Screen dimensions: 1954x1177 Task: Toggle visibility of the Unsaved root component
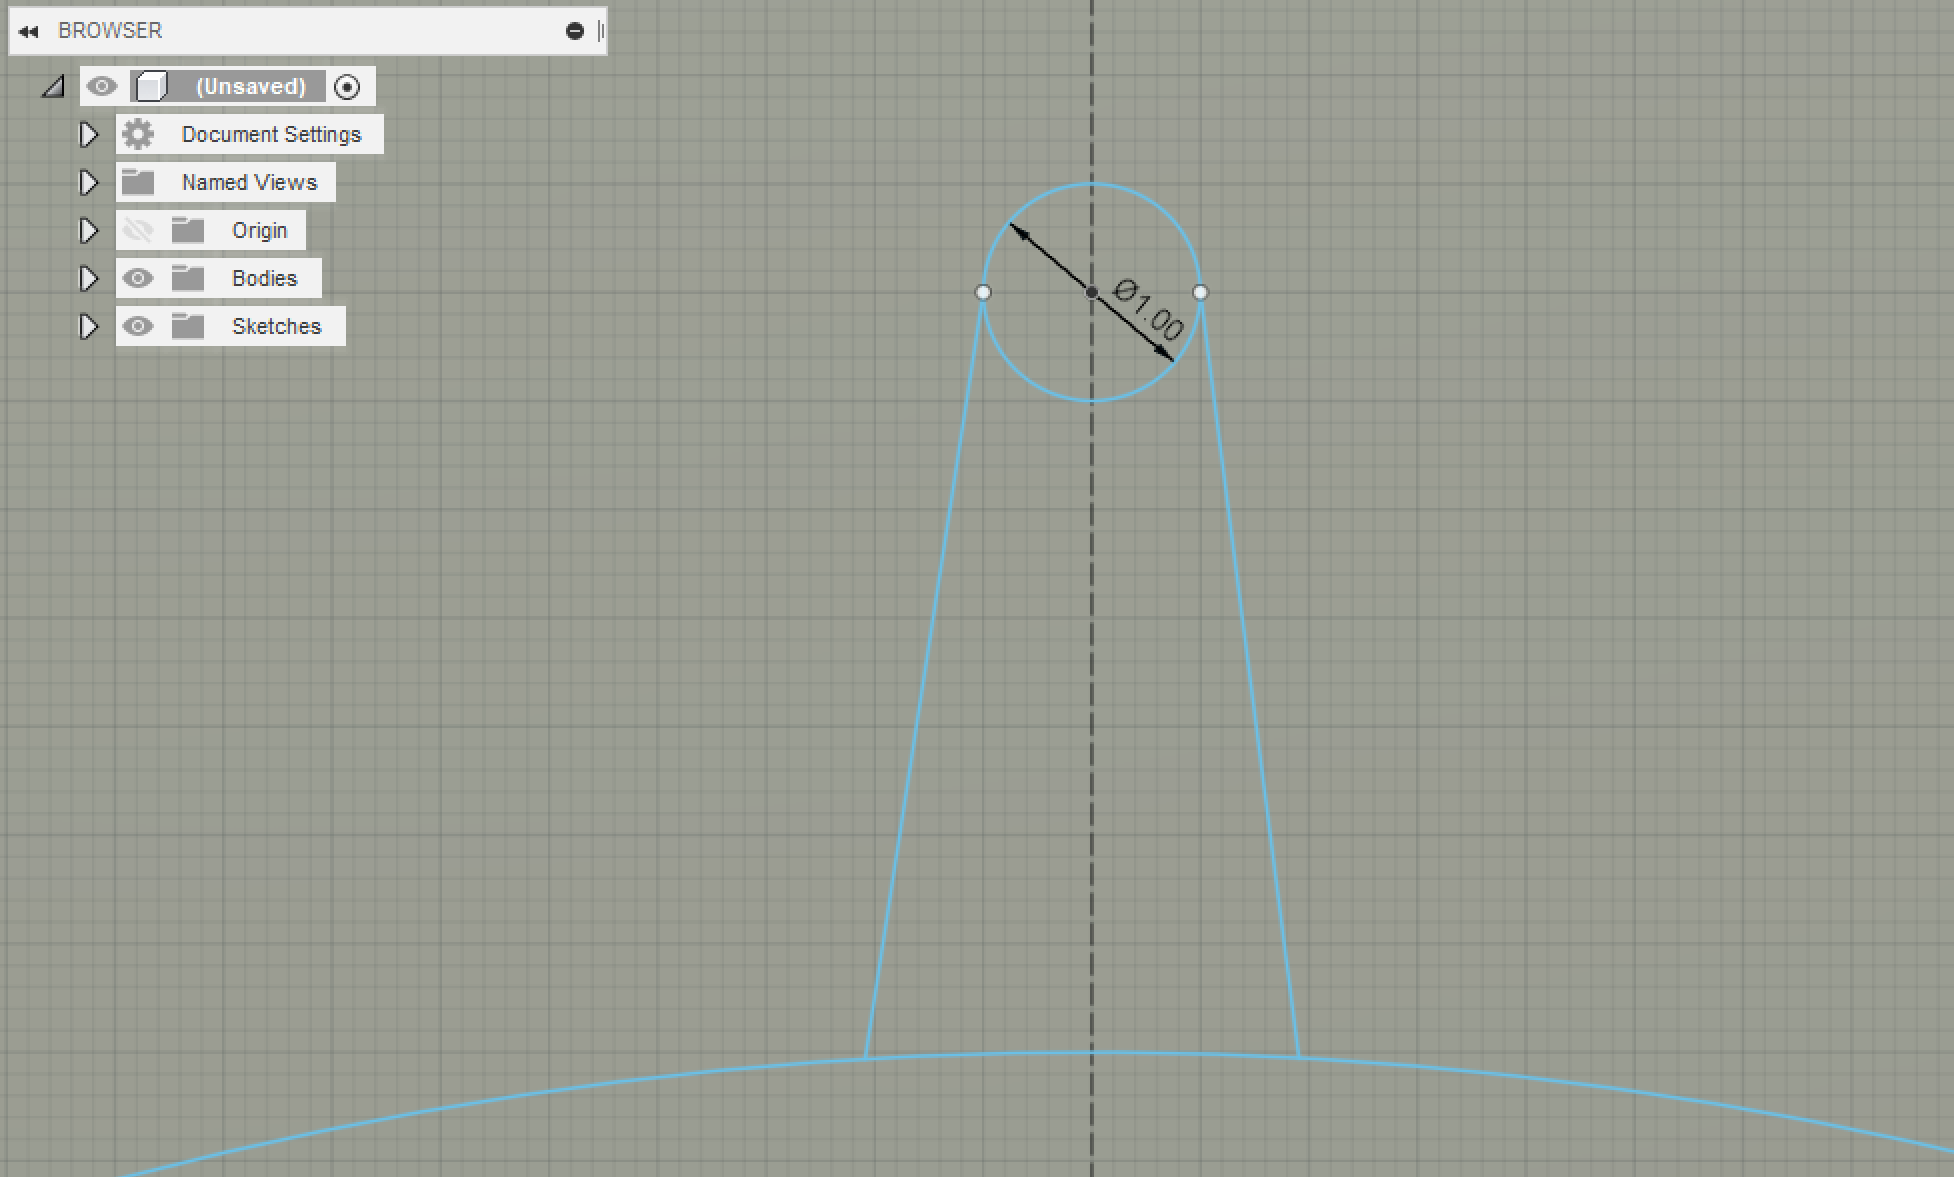tap(101, 87)
